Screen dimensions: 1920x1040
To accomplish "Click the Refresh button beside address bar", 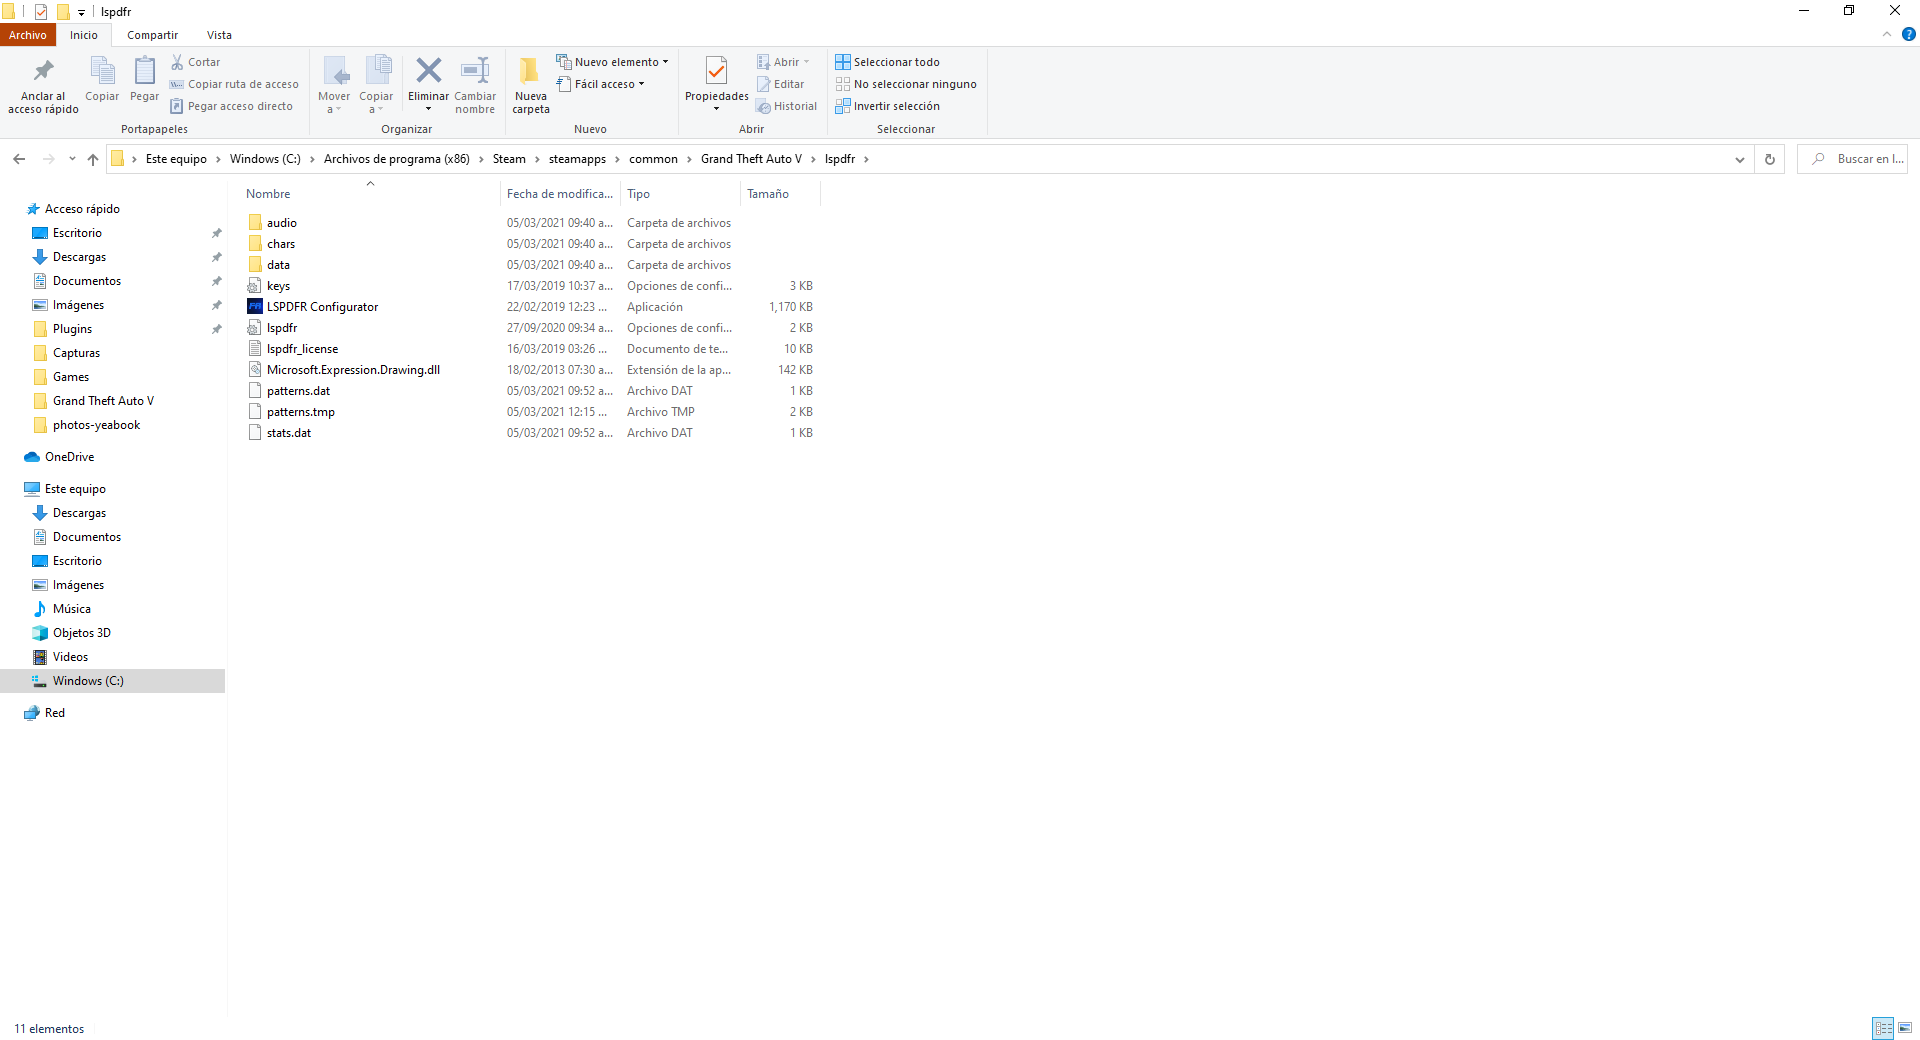I will (1769, 159).
